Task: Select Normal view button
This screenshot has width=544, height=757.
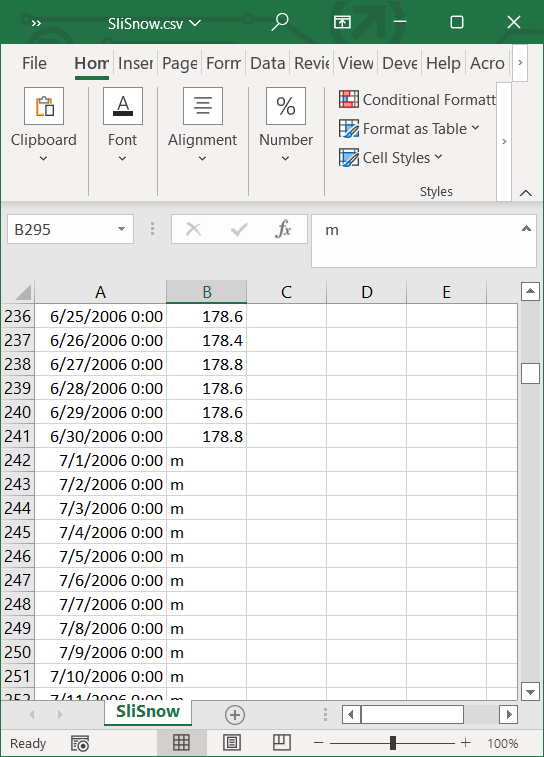Action: tap(181, 743)
